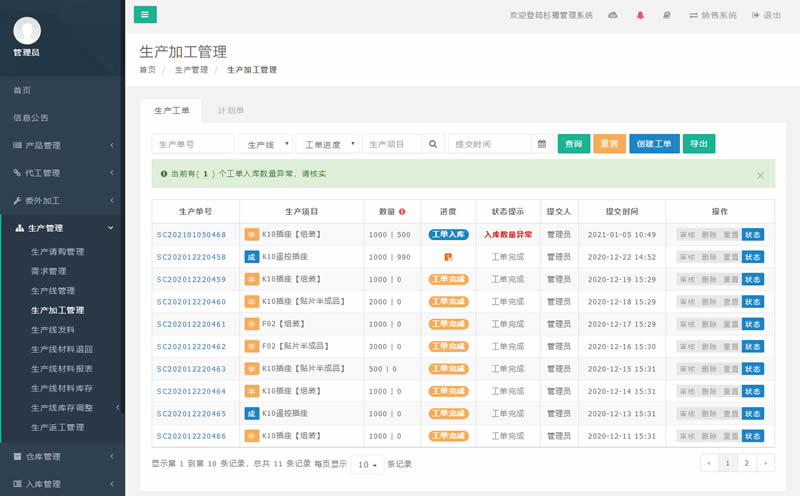The width and height of the screenshot is (800, 496).
Task: Click 状态 button for SC202012220460
Action: [x=753, y=302]
